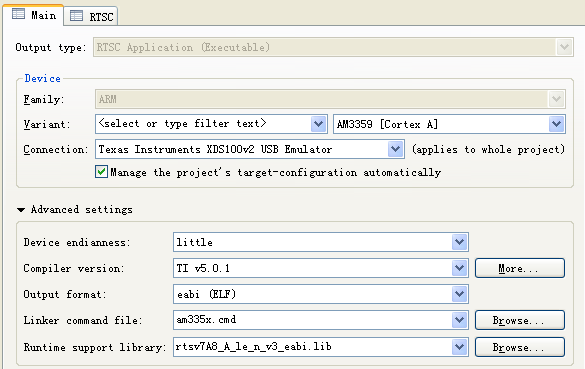The height and width of the screenshot is (369, 585).
Task: Open the Variant filter dropdown arrow
Action: click(x=318, y=124)
